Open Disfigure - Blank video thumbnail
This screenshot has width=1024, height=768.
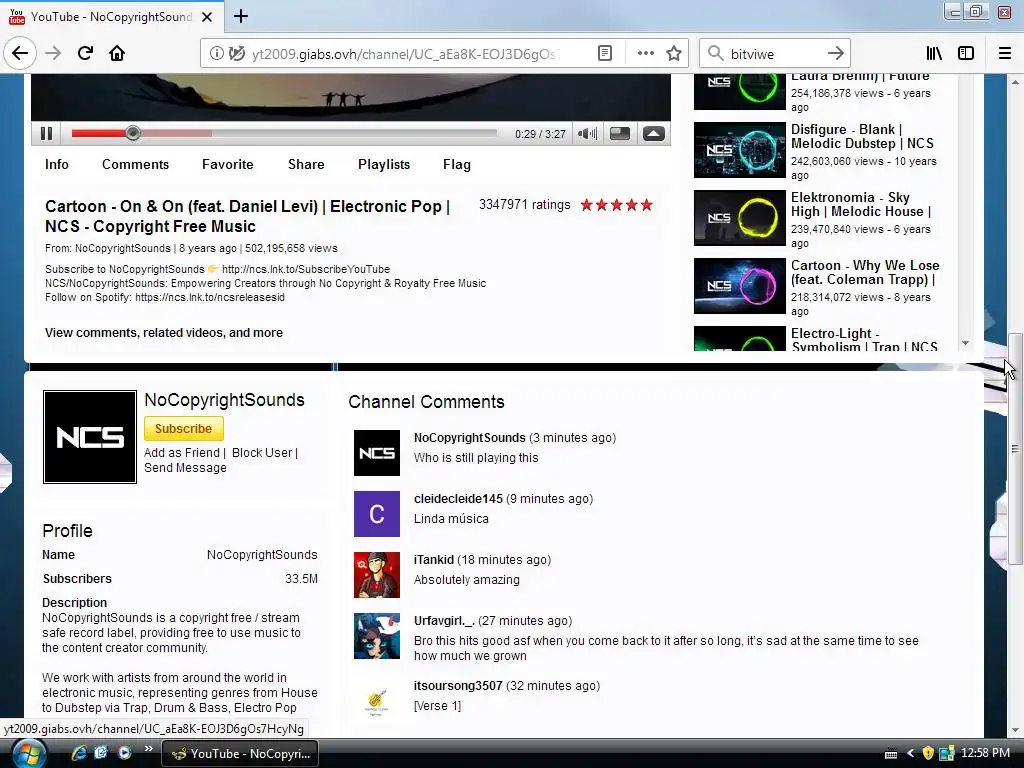tap(739, 150)
